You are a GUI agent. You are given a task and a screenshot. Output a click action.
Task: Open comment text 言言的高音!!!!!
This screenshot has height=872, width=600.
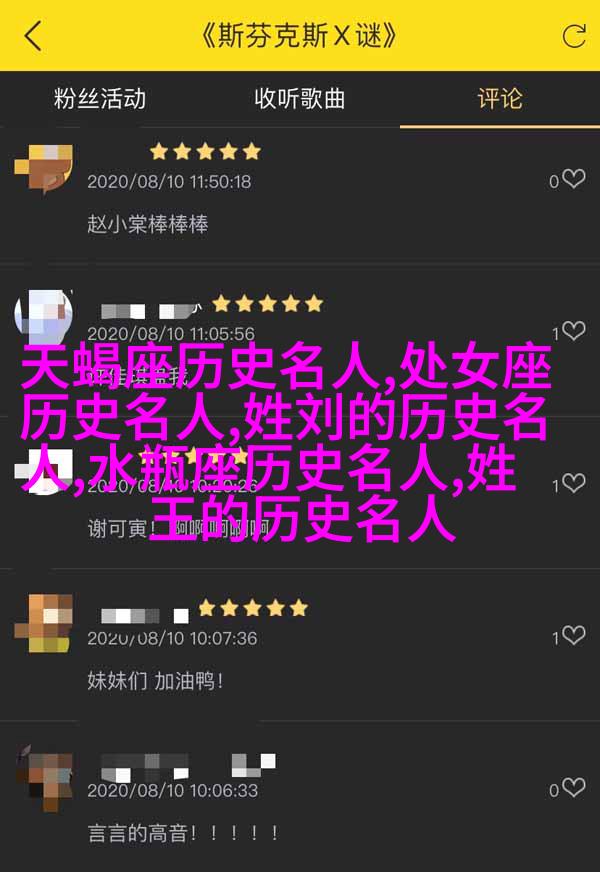click(184, 833)
